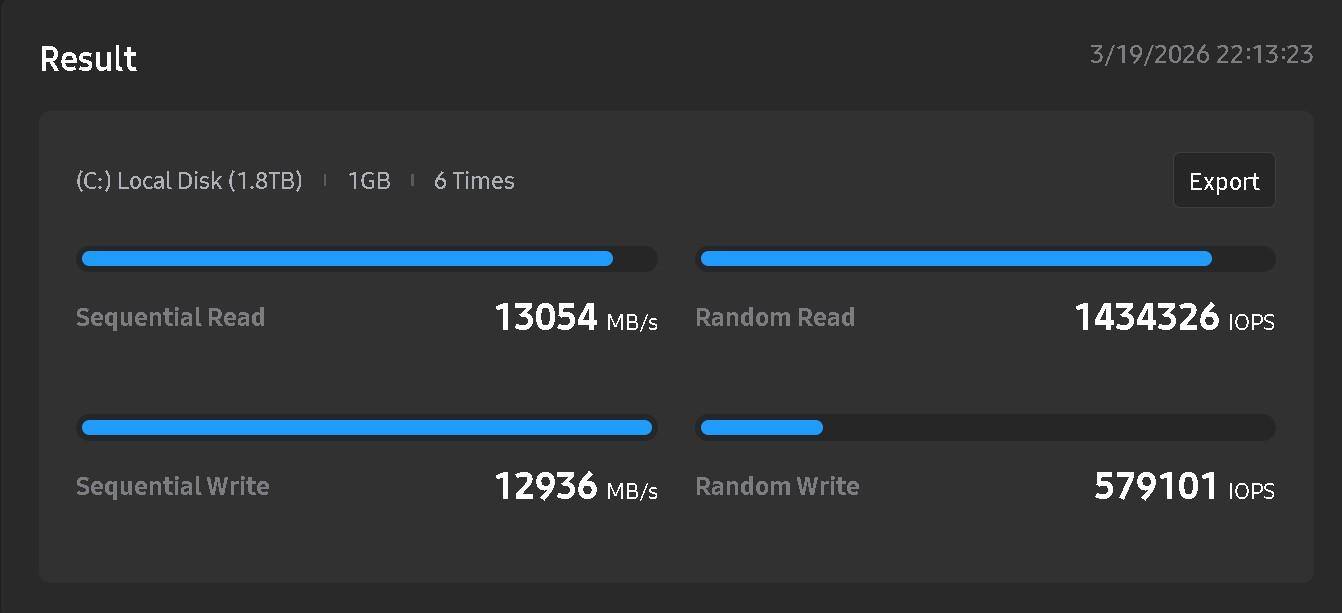Screen dimensions: 1342x613
Task: Click the 6 Times test count text
Action: click(x=474, y=181)
